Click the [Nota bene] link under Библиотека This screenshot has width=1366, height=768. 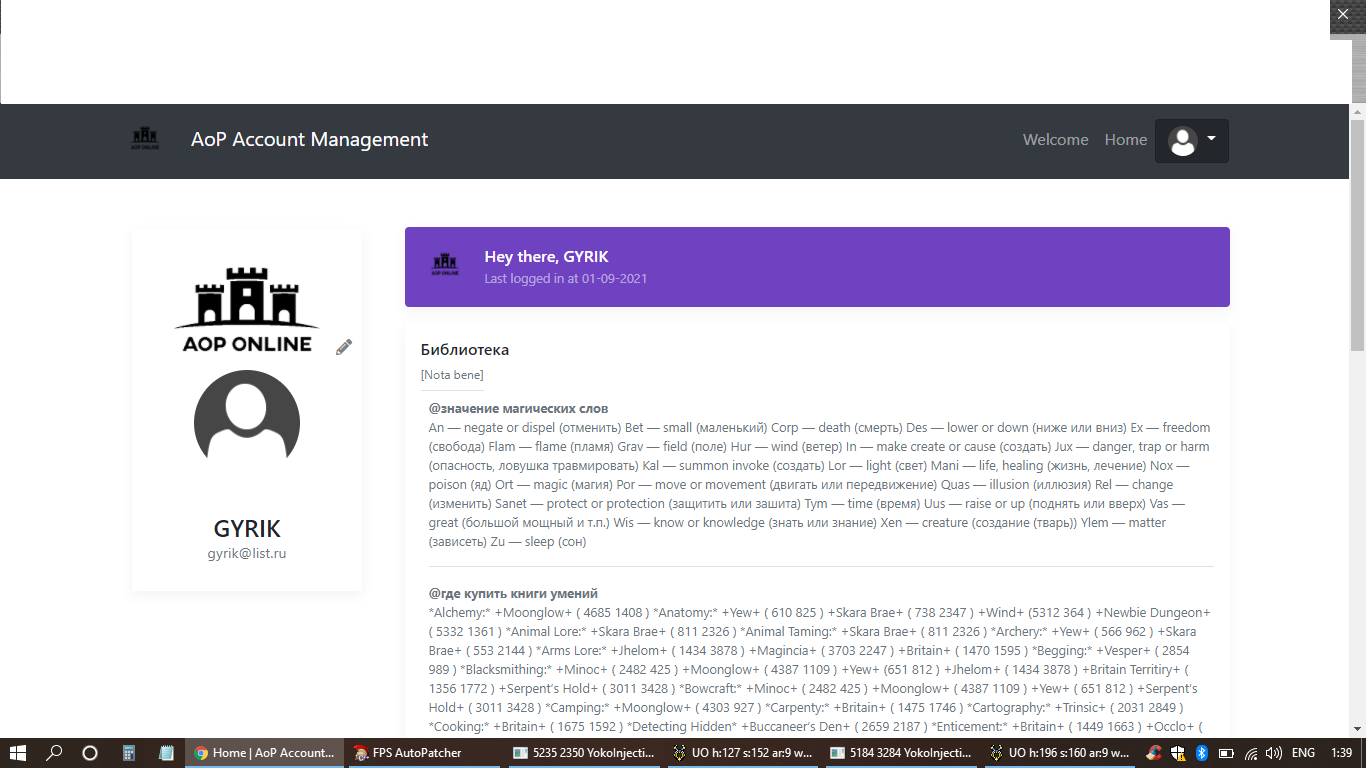(452, 375)
